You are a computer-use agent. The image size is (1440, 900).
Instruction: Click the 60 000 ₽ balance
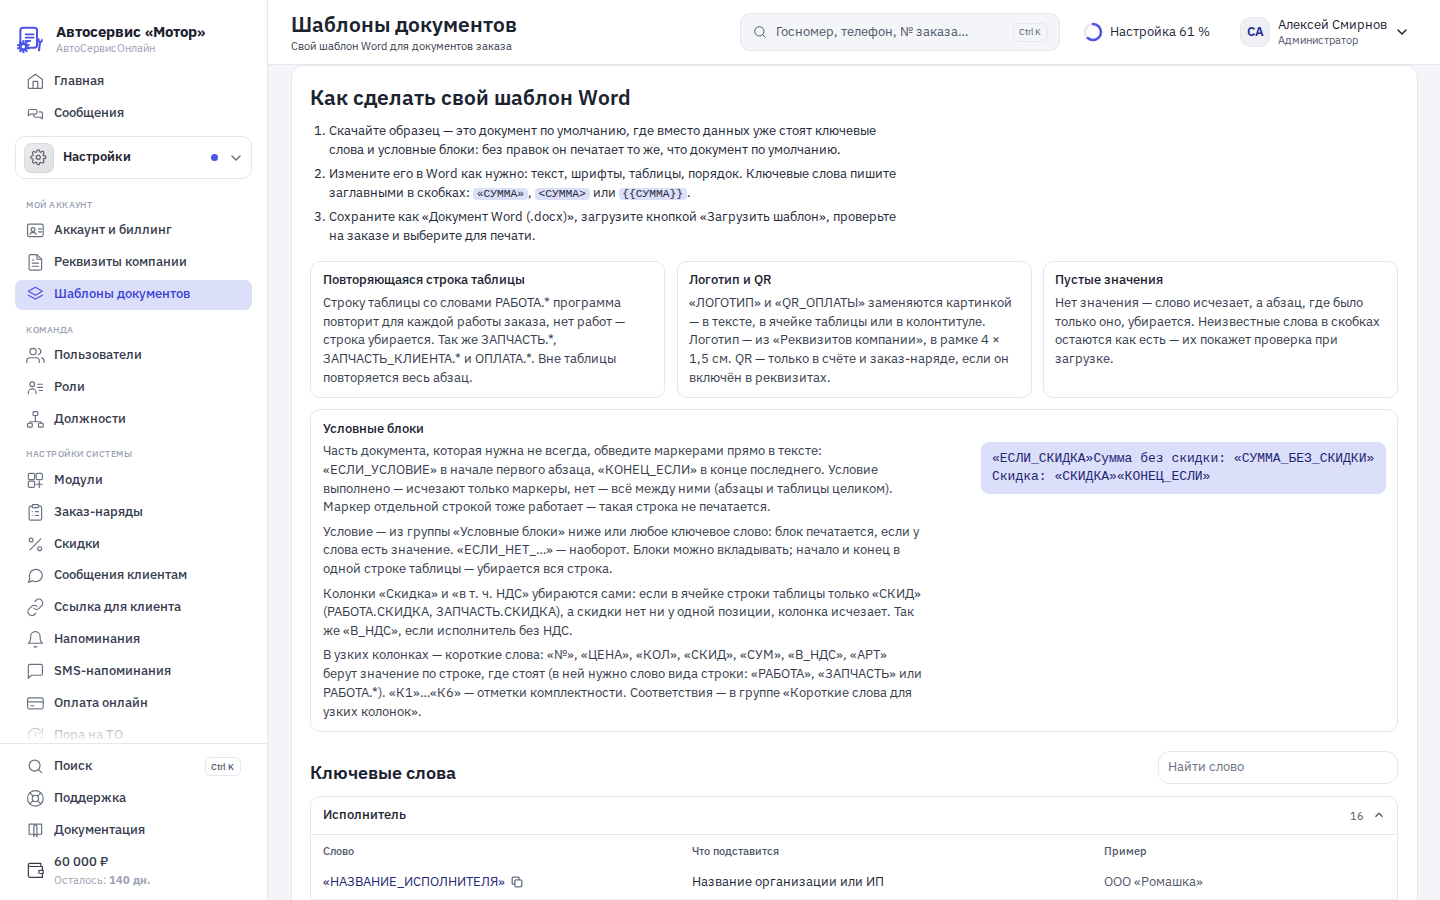(81, 862)
